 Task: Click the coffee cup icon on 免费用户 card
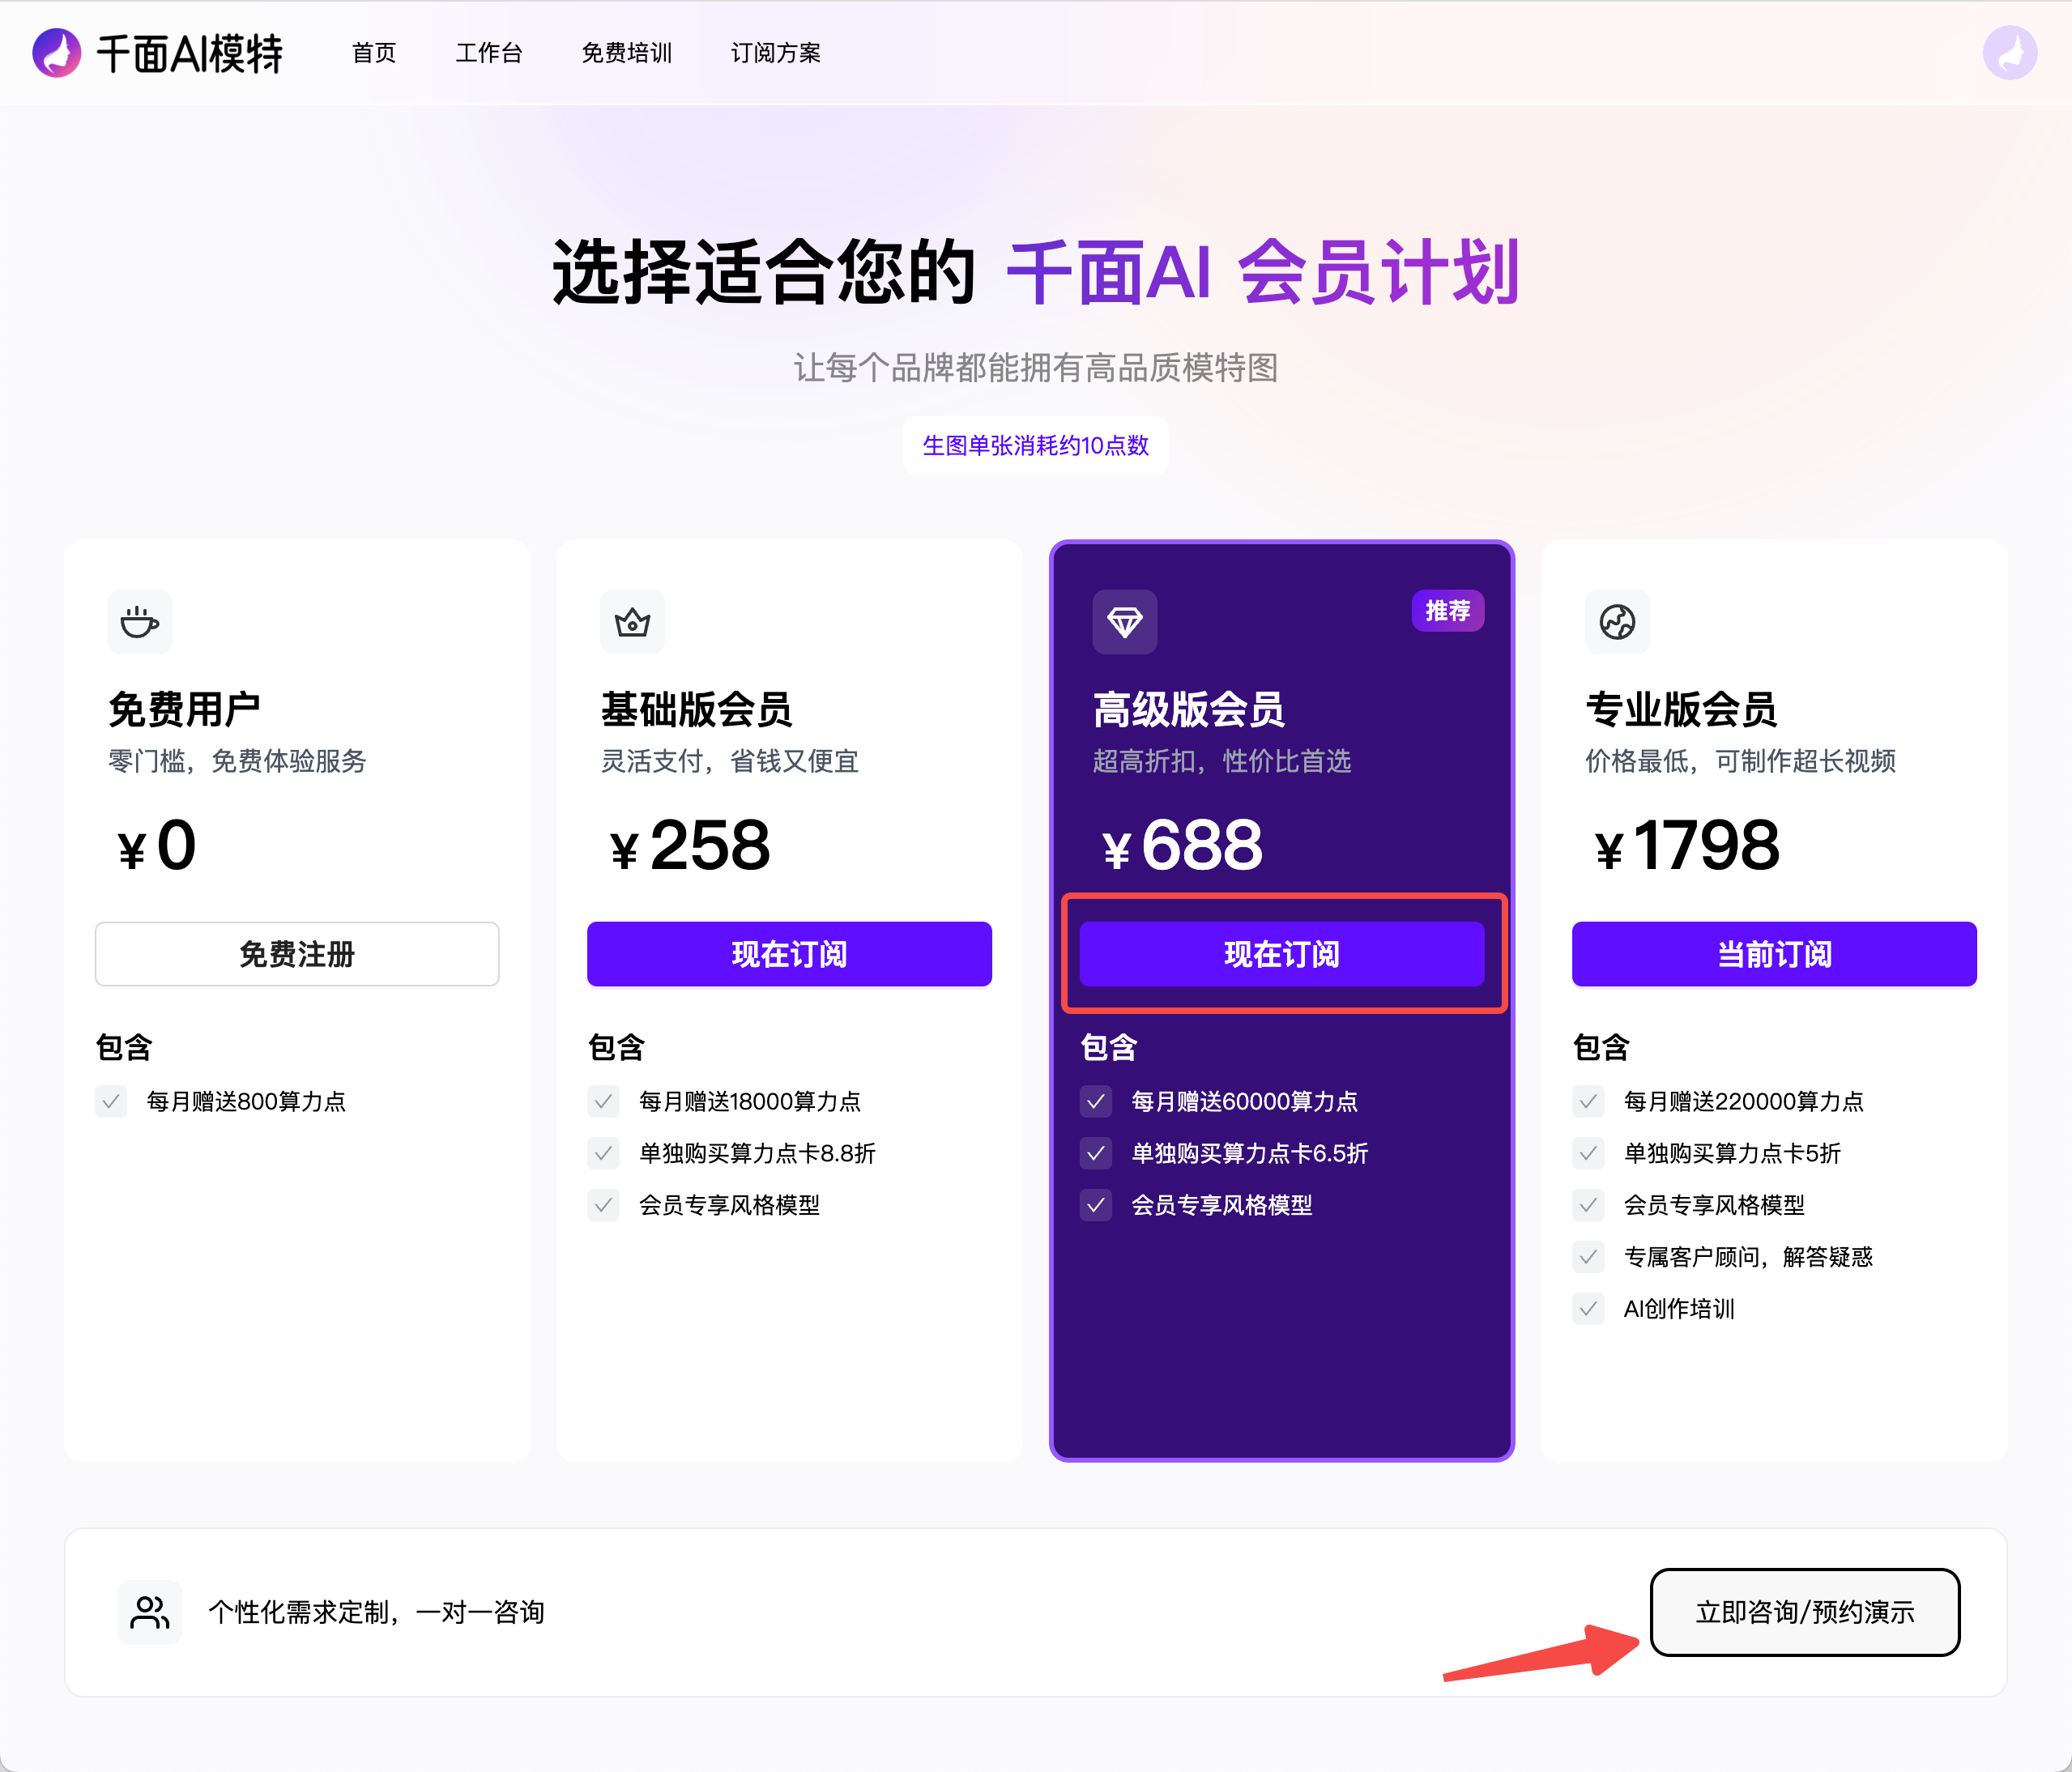click(140, 622)
